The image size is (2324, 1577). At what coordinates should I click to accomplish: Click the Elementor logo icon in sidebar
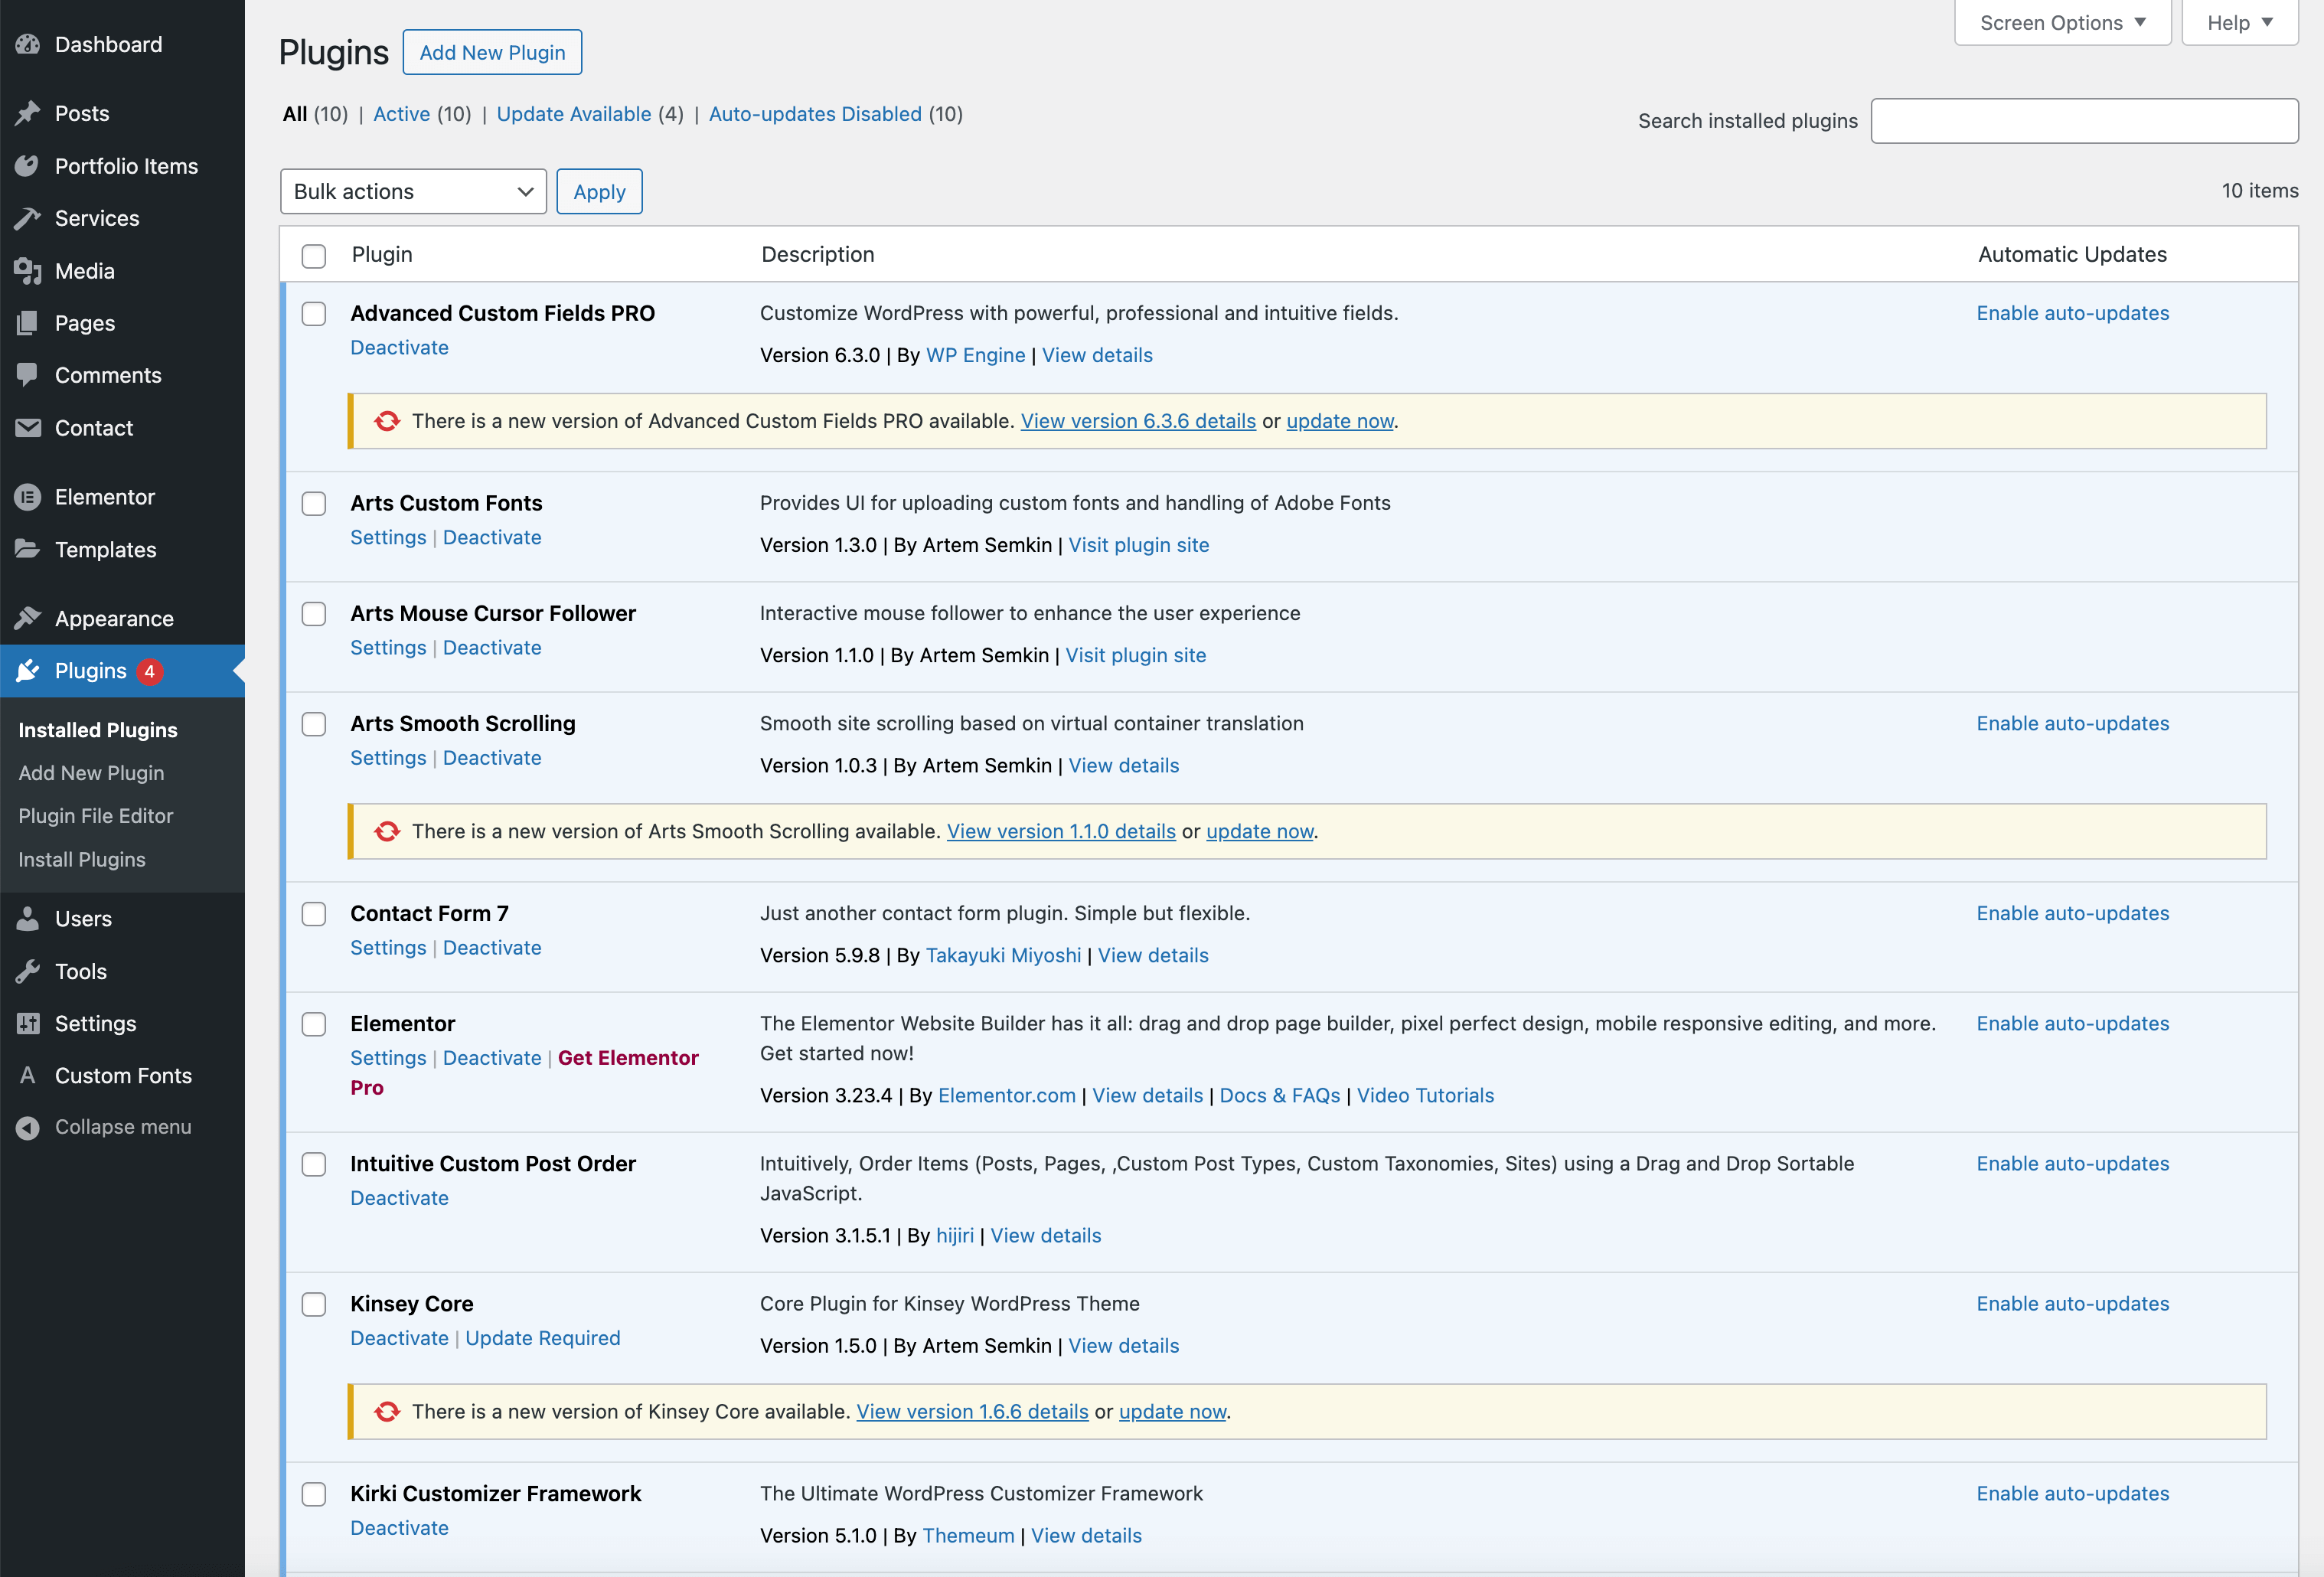tap(28, 497)
